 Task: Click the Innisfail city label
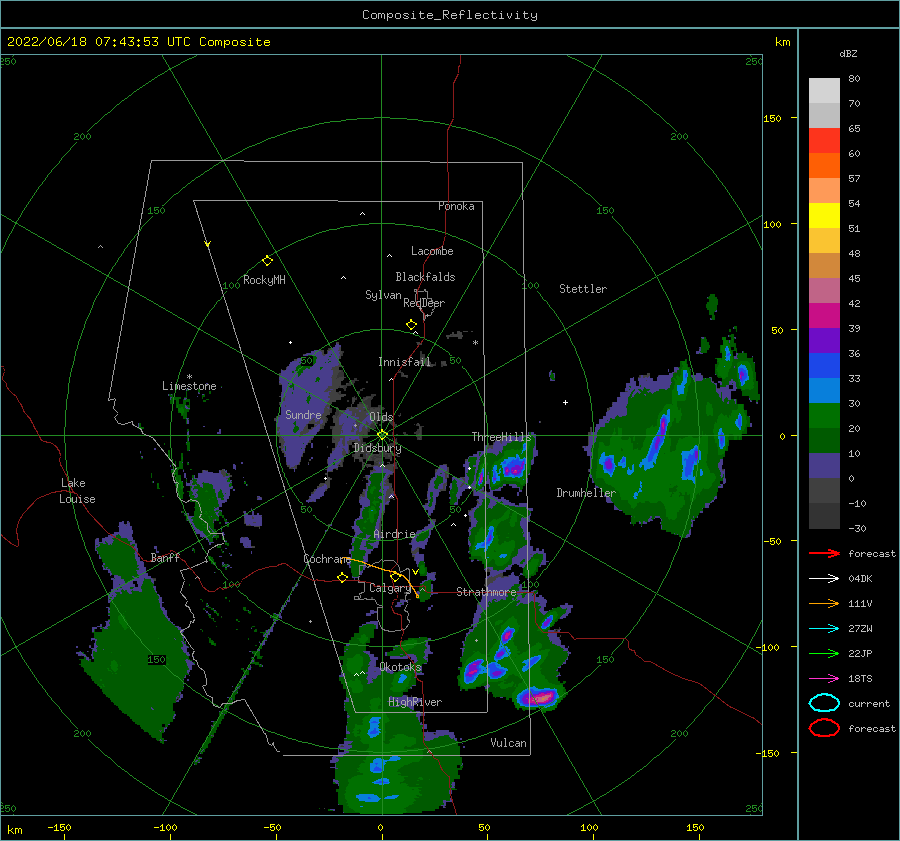pyautogui.click(x=405, y=362)
